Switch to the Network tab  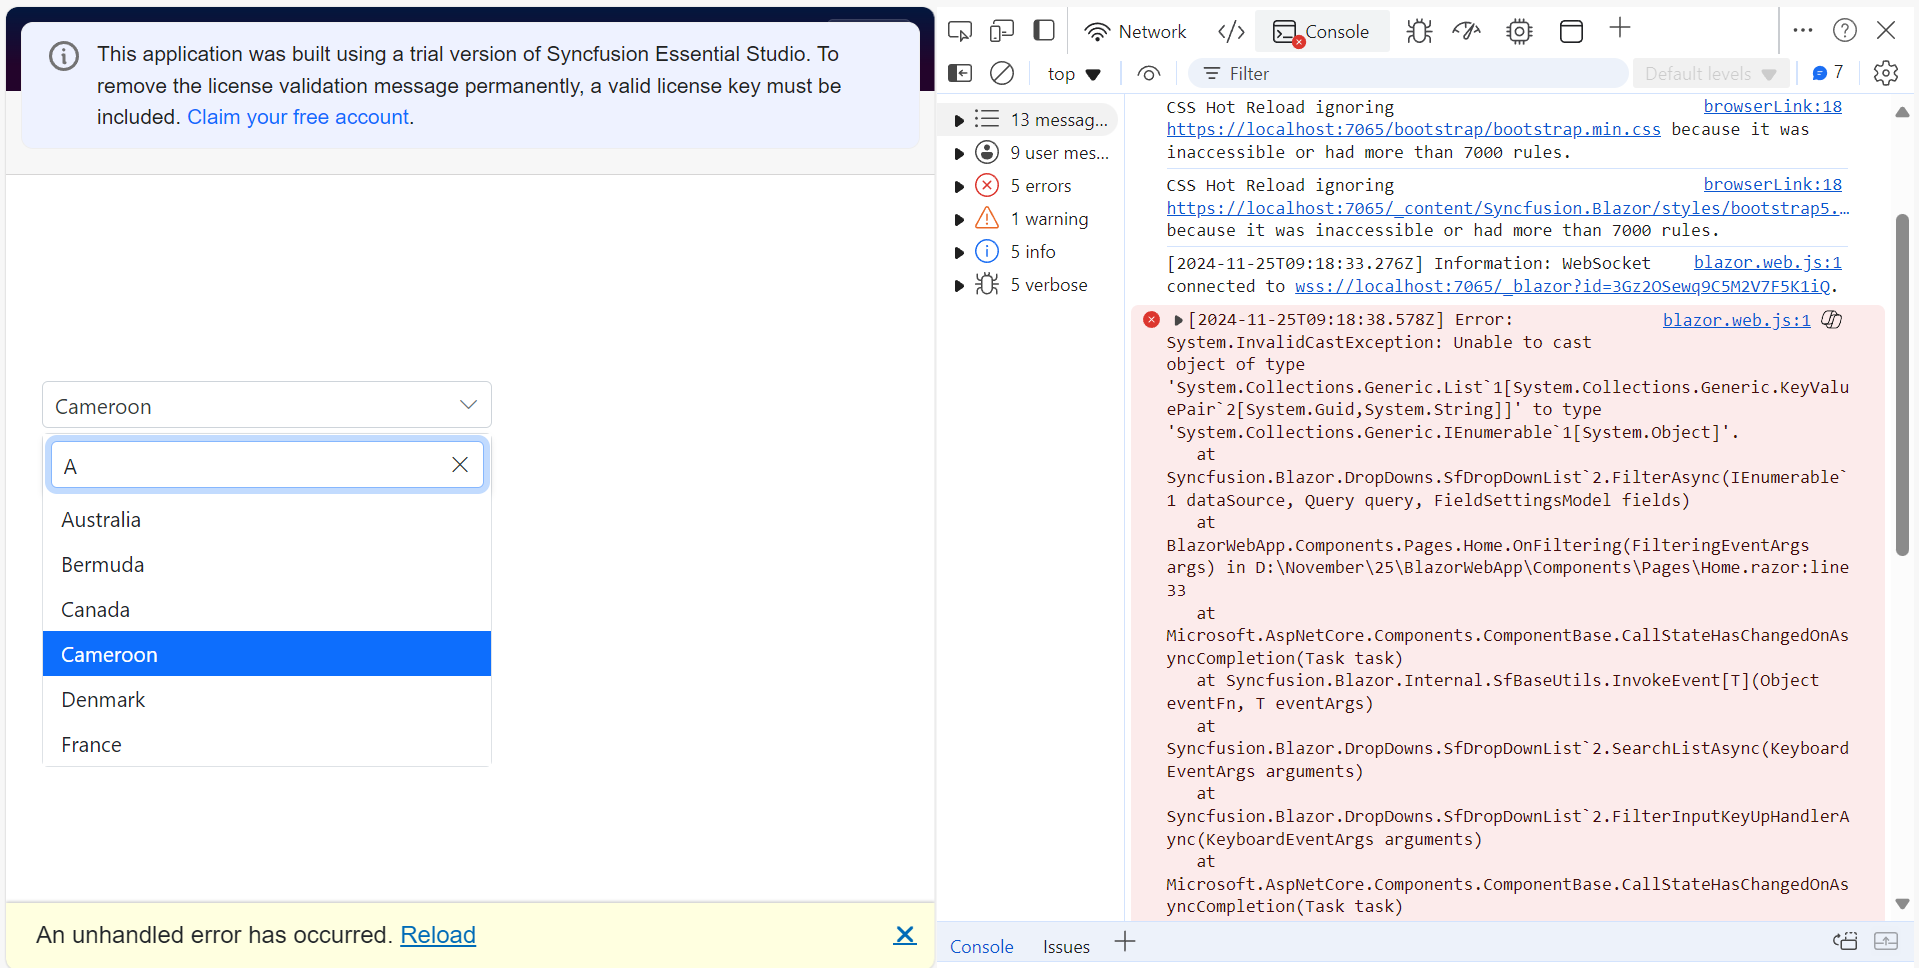tap(1135, 31)
